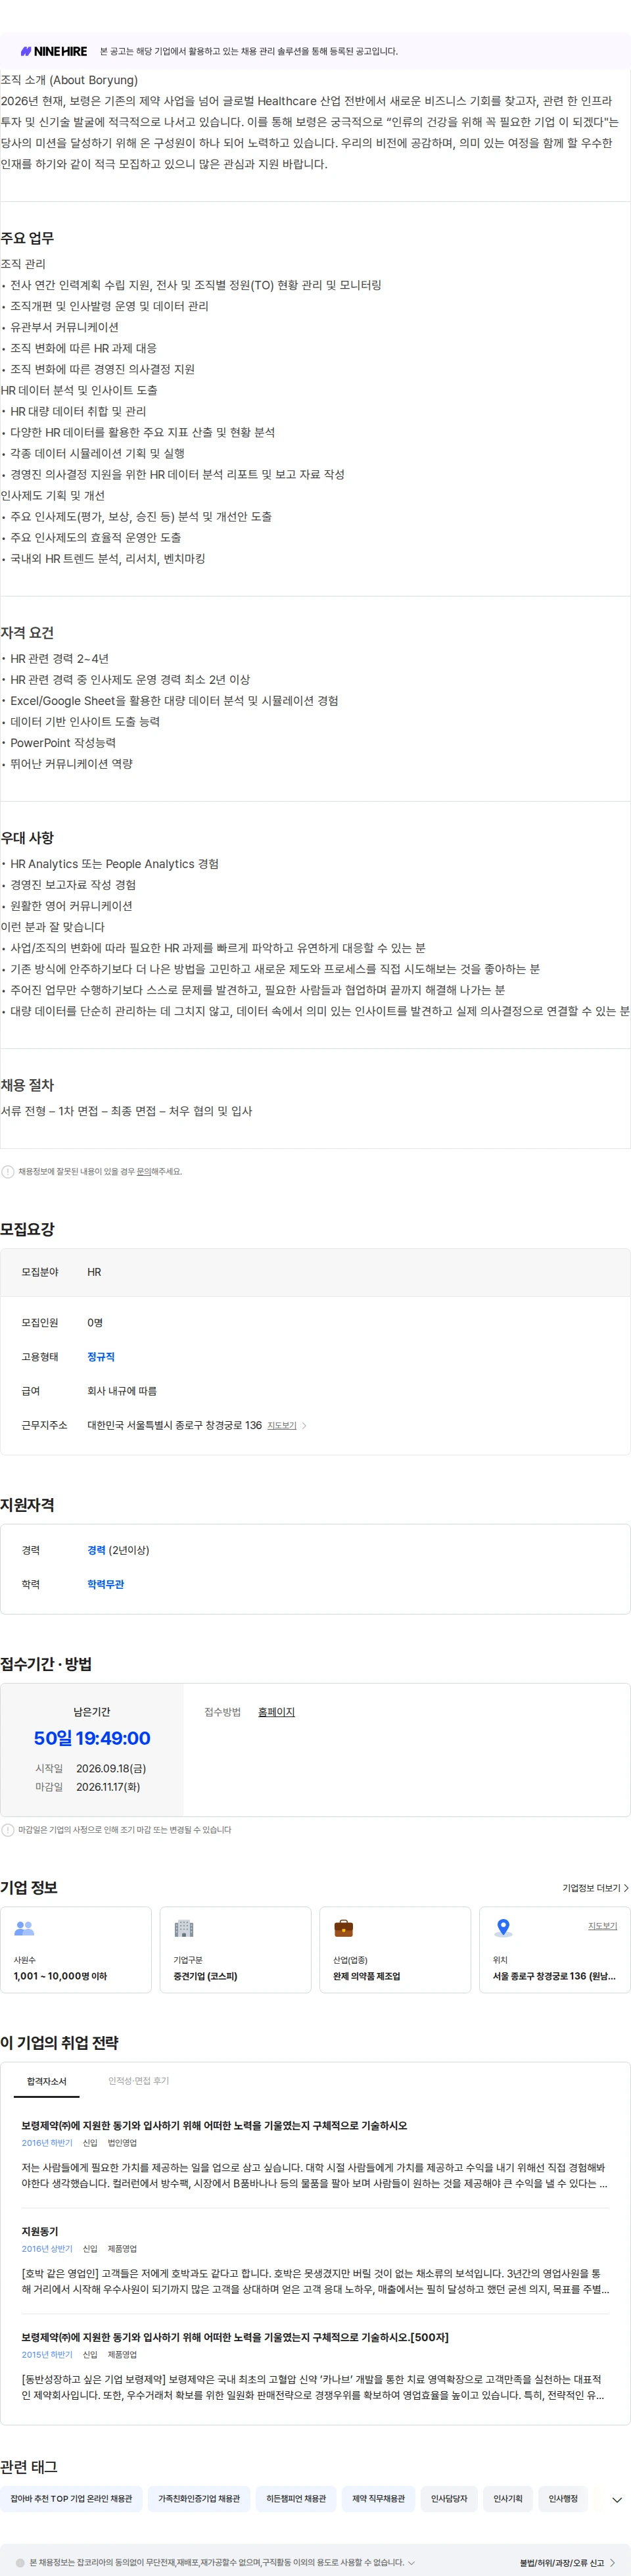Click the info icon in footer notice
This screenshot has width=631, height=2576.
pos(19,2563)
